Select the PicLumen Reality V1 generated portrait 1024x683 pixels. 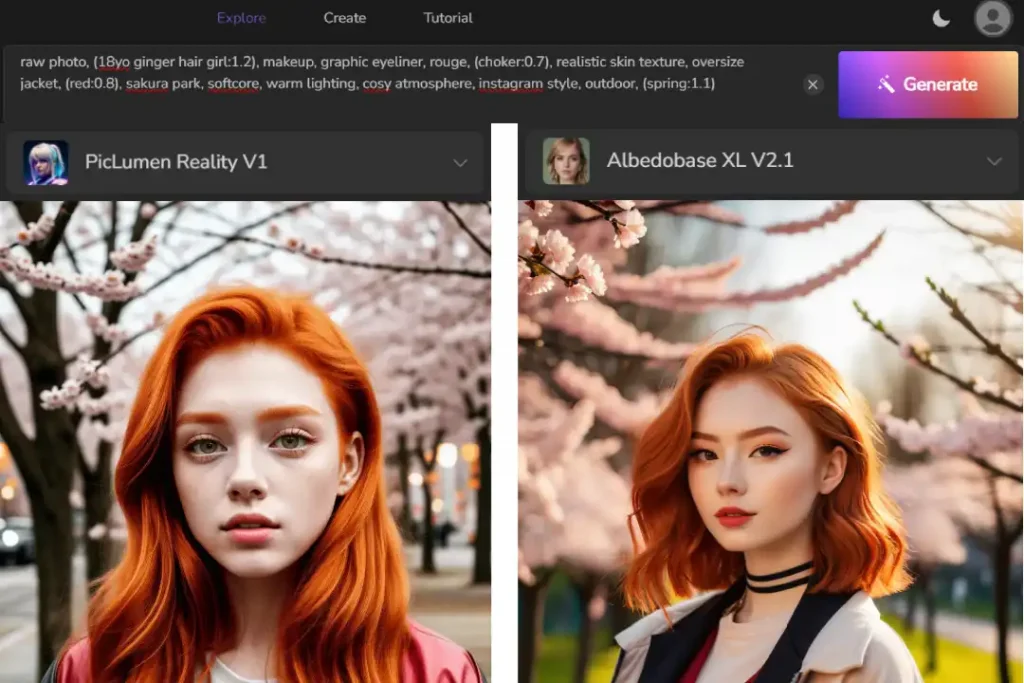pos(245,440)
